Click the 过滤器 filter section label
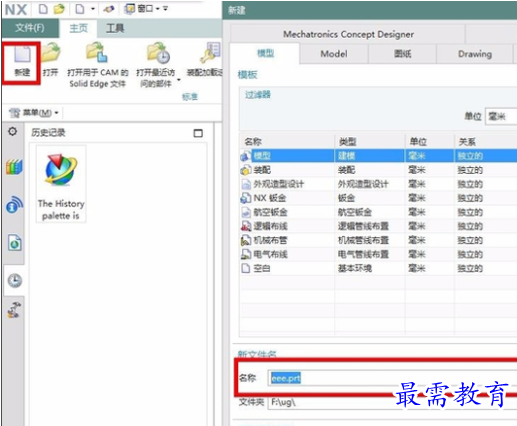This screenshot has width=517, height=426. coord(258,95)
